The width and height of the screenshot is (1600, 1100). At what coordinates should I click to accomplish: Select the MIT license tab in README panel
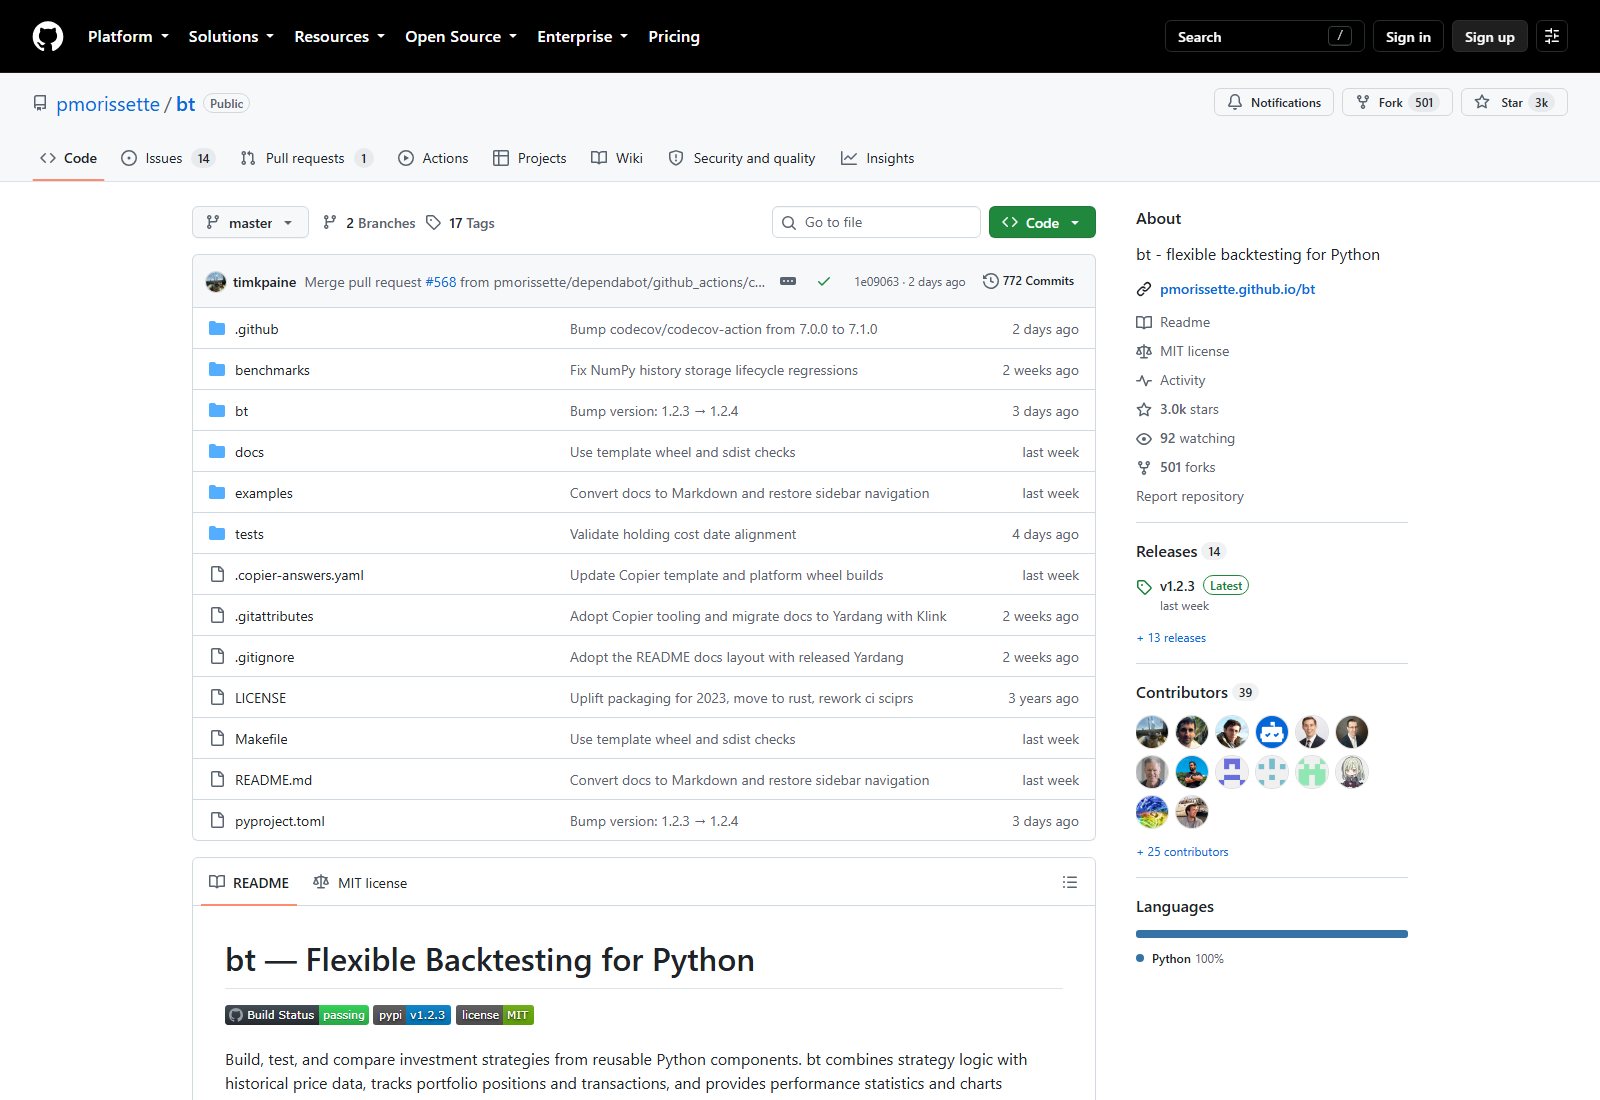pos(360,883)
